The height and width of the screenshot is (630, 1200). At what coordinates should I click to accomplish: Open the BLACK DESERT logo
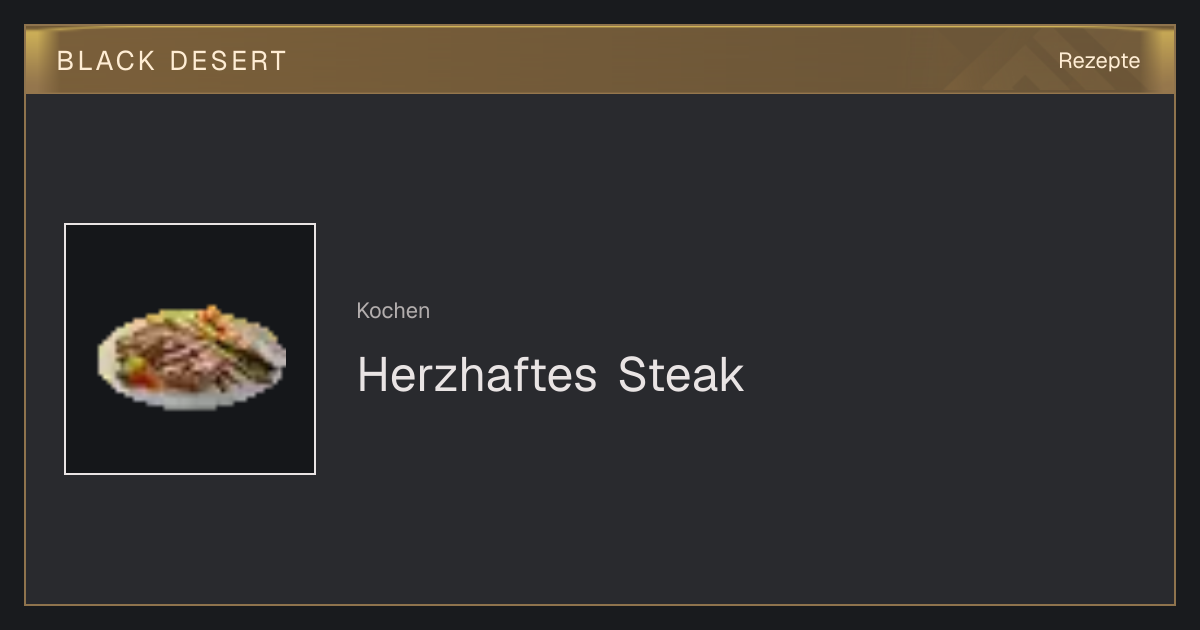pos(172,61)
